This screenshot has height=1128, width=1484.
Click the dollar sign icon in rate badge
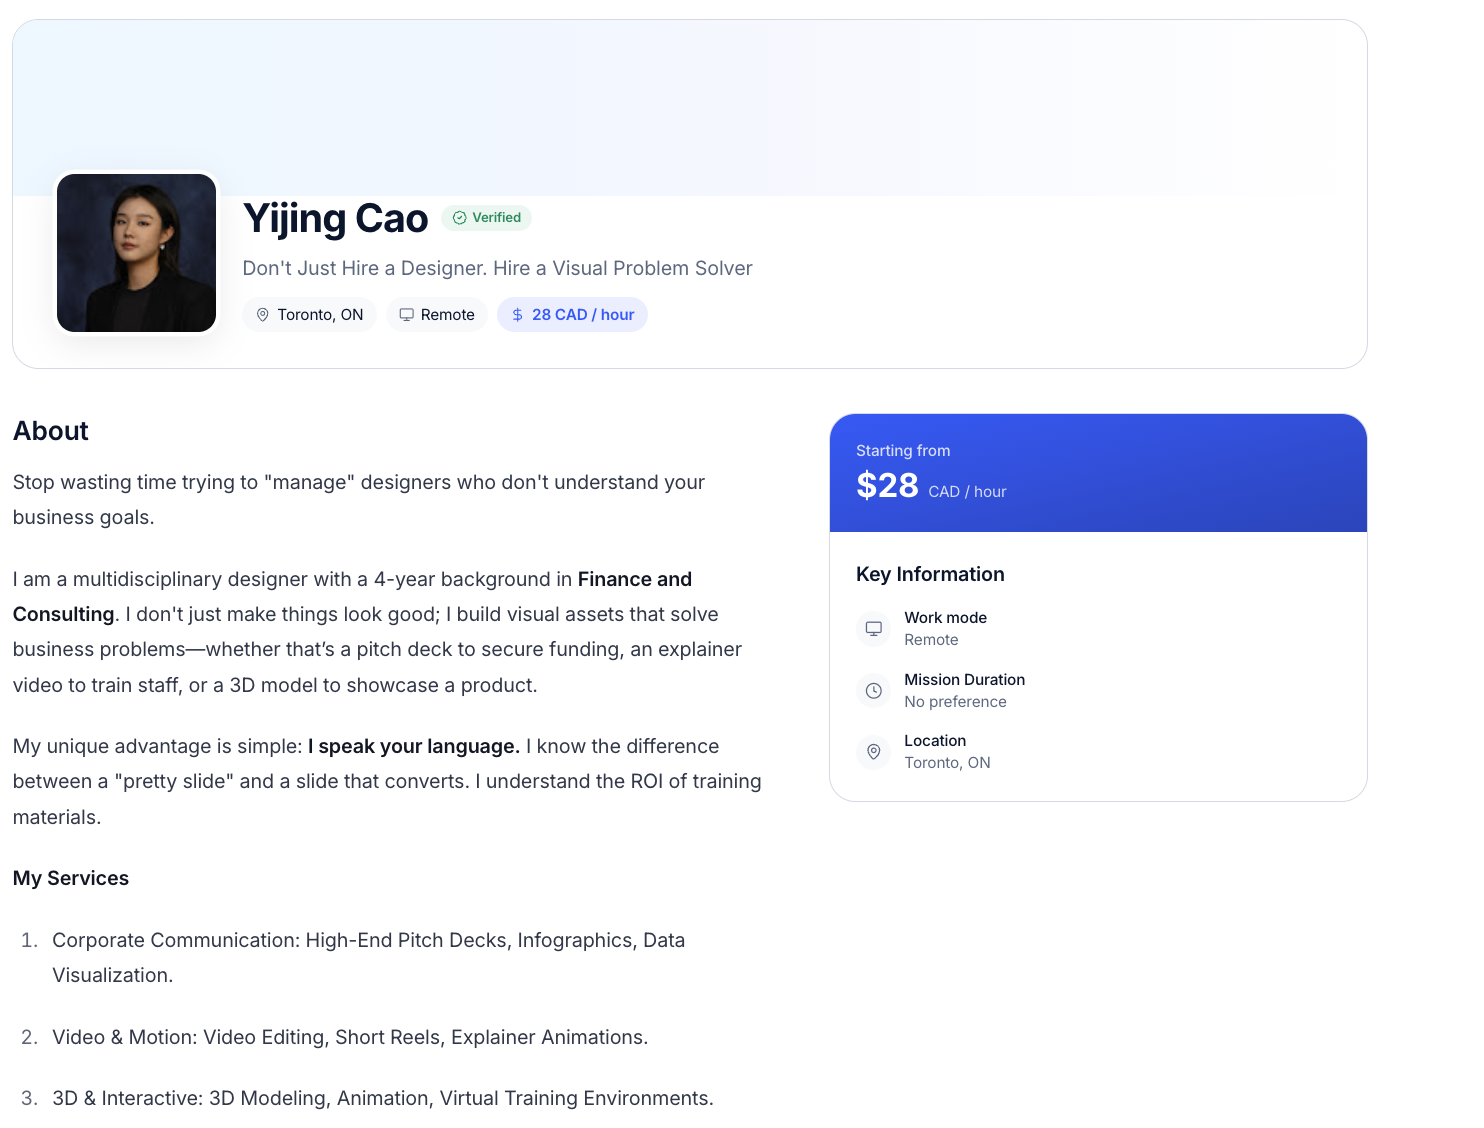517,315
